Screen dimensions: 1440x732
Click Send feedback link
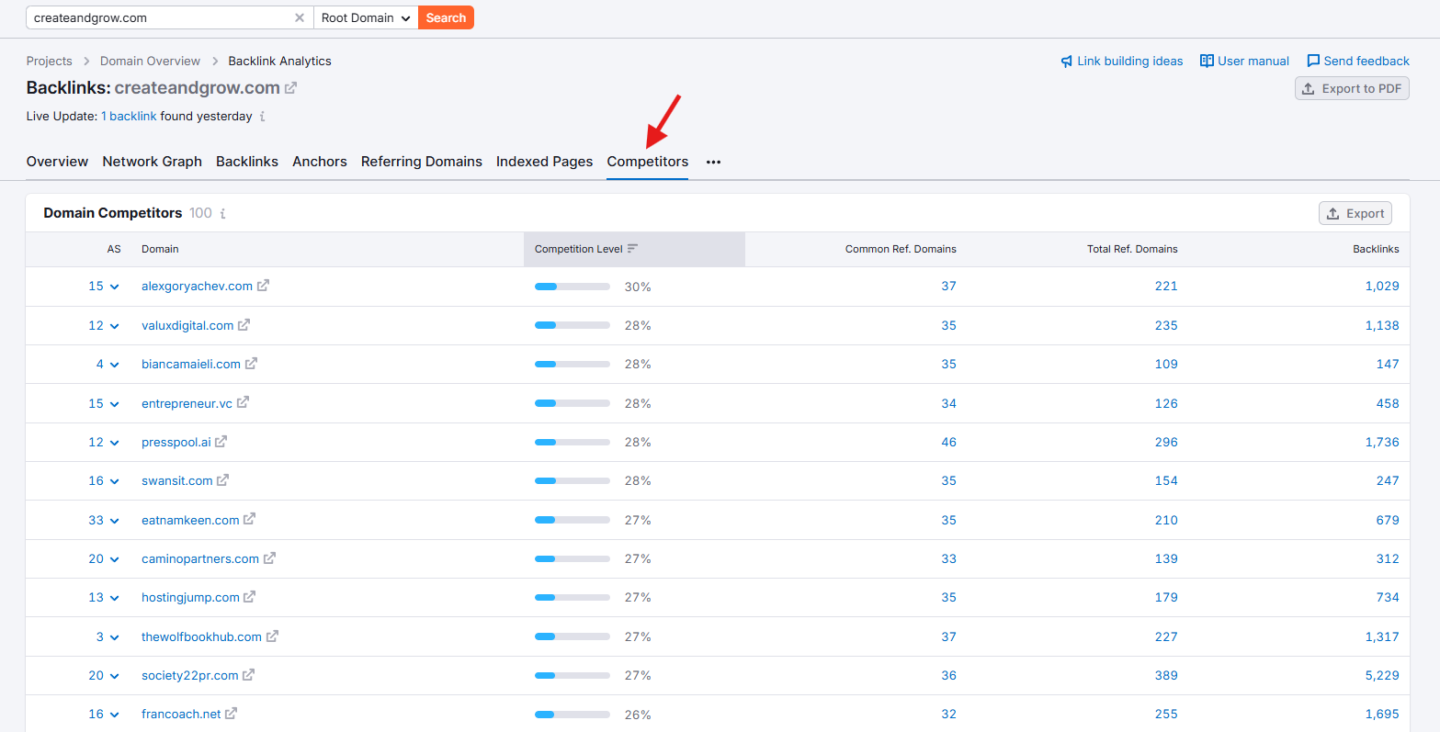1358,61
